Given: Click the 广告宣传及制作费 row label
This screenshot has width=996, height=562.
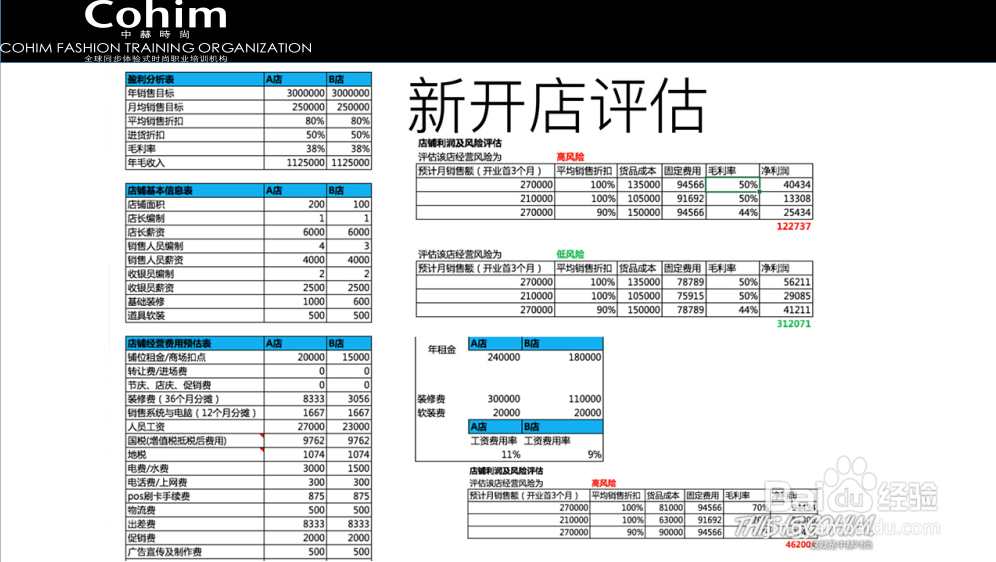Looking at the screenshot, I should (x=165, y=553).
